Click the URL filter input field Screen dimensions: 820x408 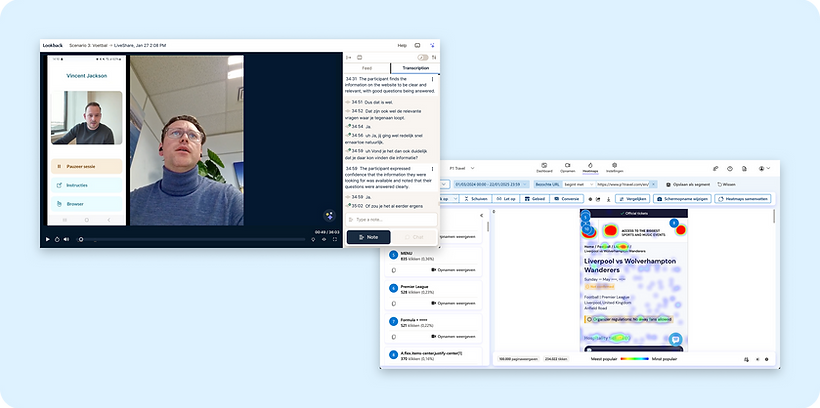point(623,184)
